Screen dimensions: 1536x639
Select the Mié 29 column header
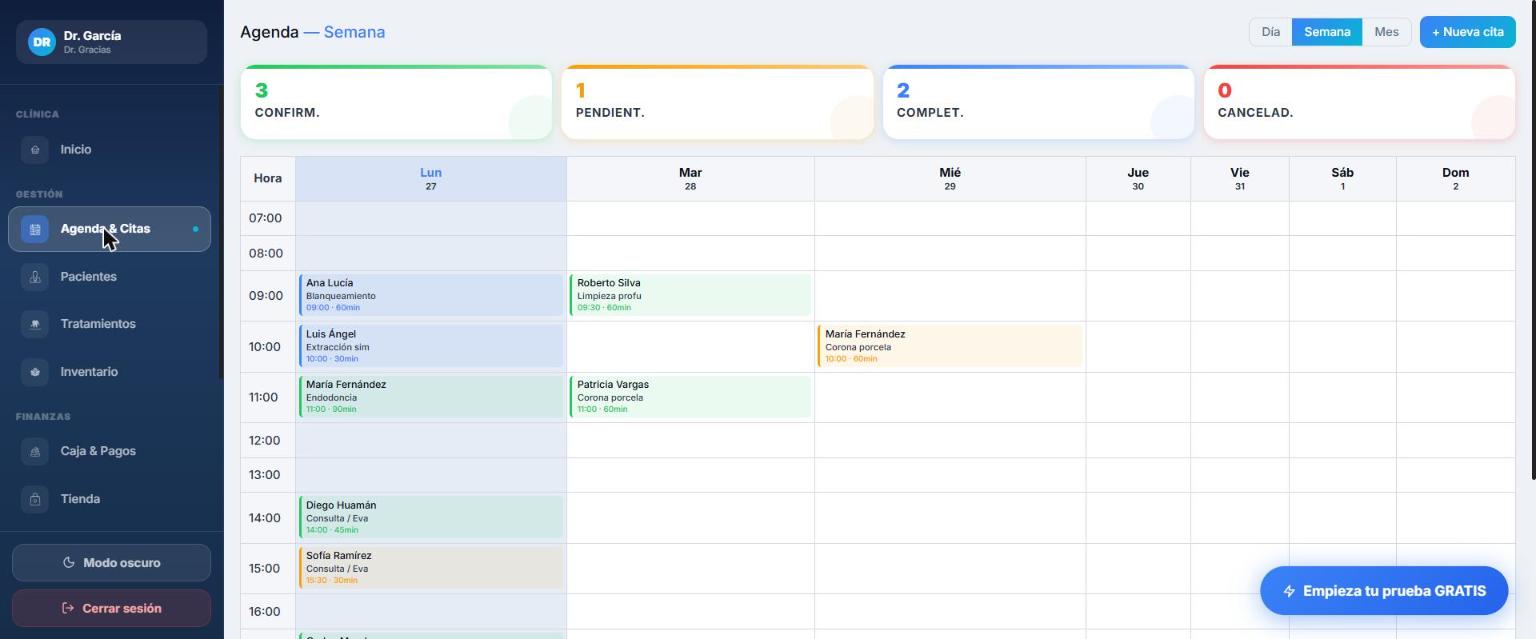950,179
